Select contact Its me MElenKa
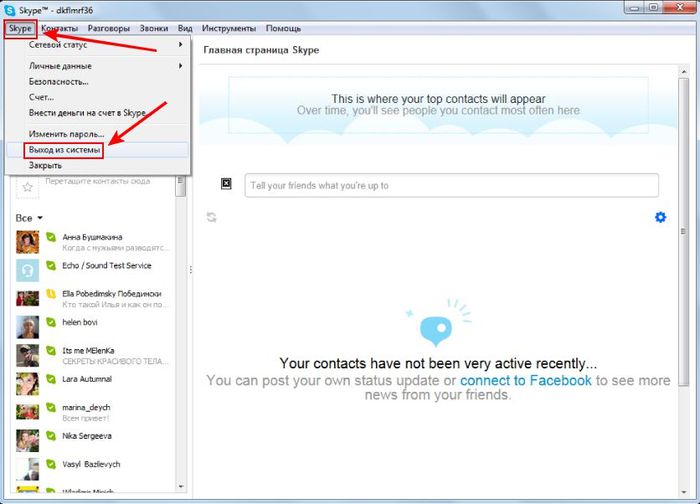The image size is (700, 504). coord(94,356)
